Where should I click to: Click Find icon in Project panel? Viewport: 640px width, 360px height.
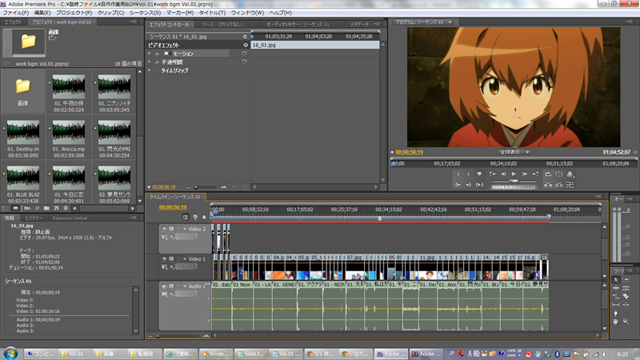(x=37, y=208)
